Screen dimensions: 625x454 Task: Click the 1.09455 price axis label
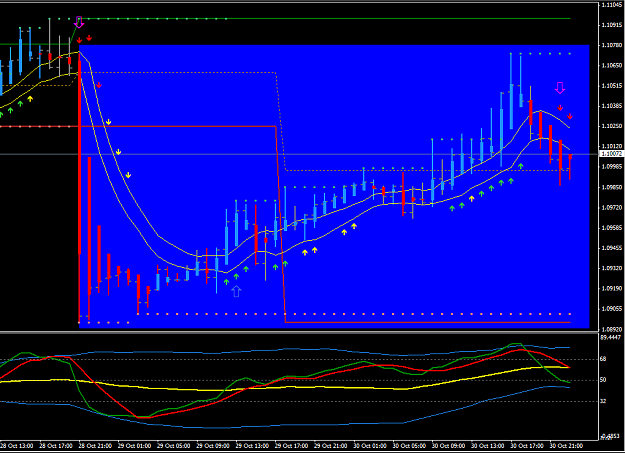pyautogui.click(x=612, y=248)
